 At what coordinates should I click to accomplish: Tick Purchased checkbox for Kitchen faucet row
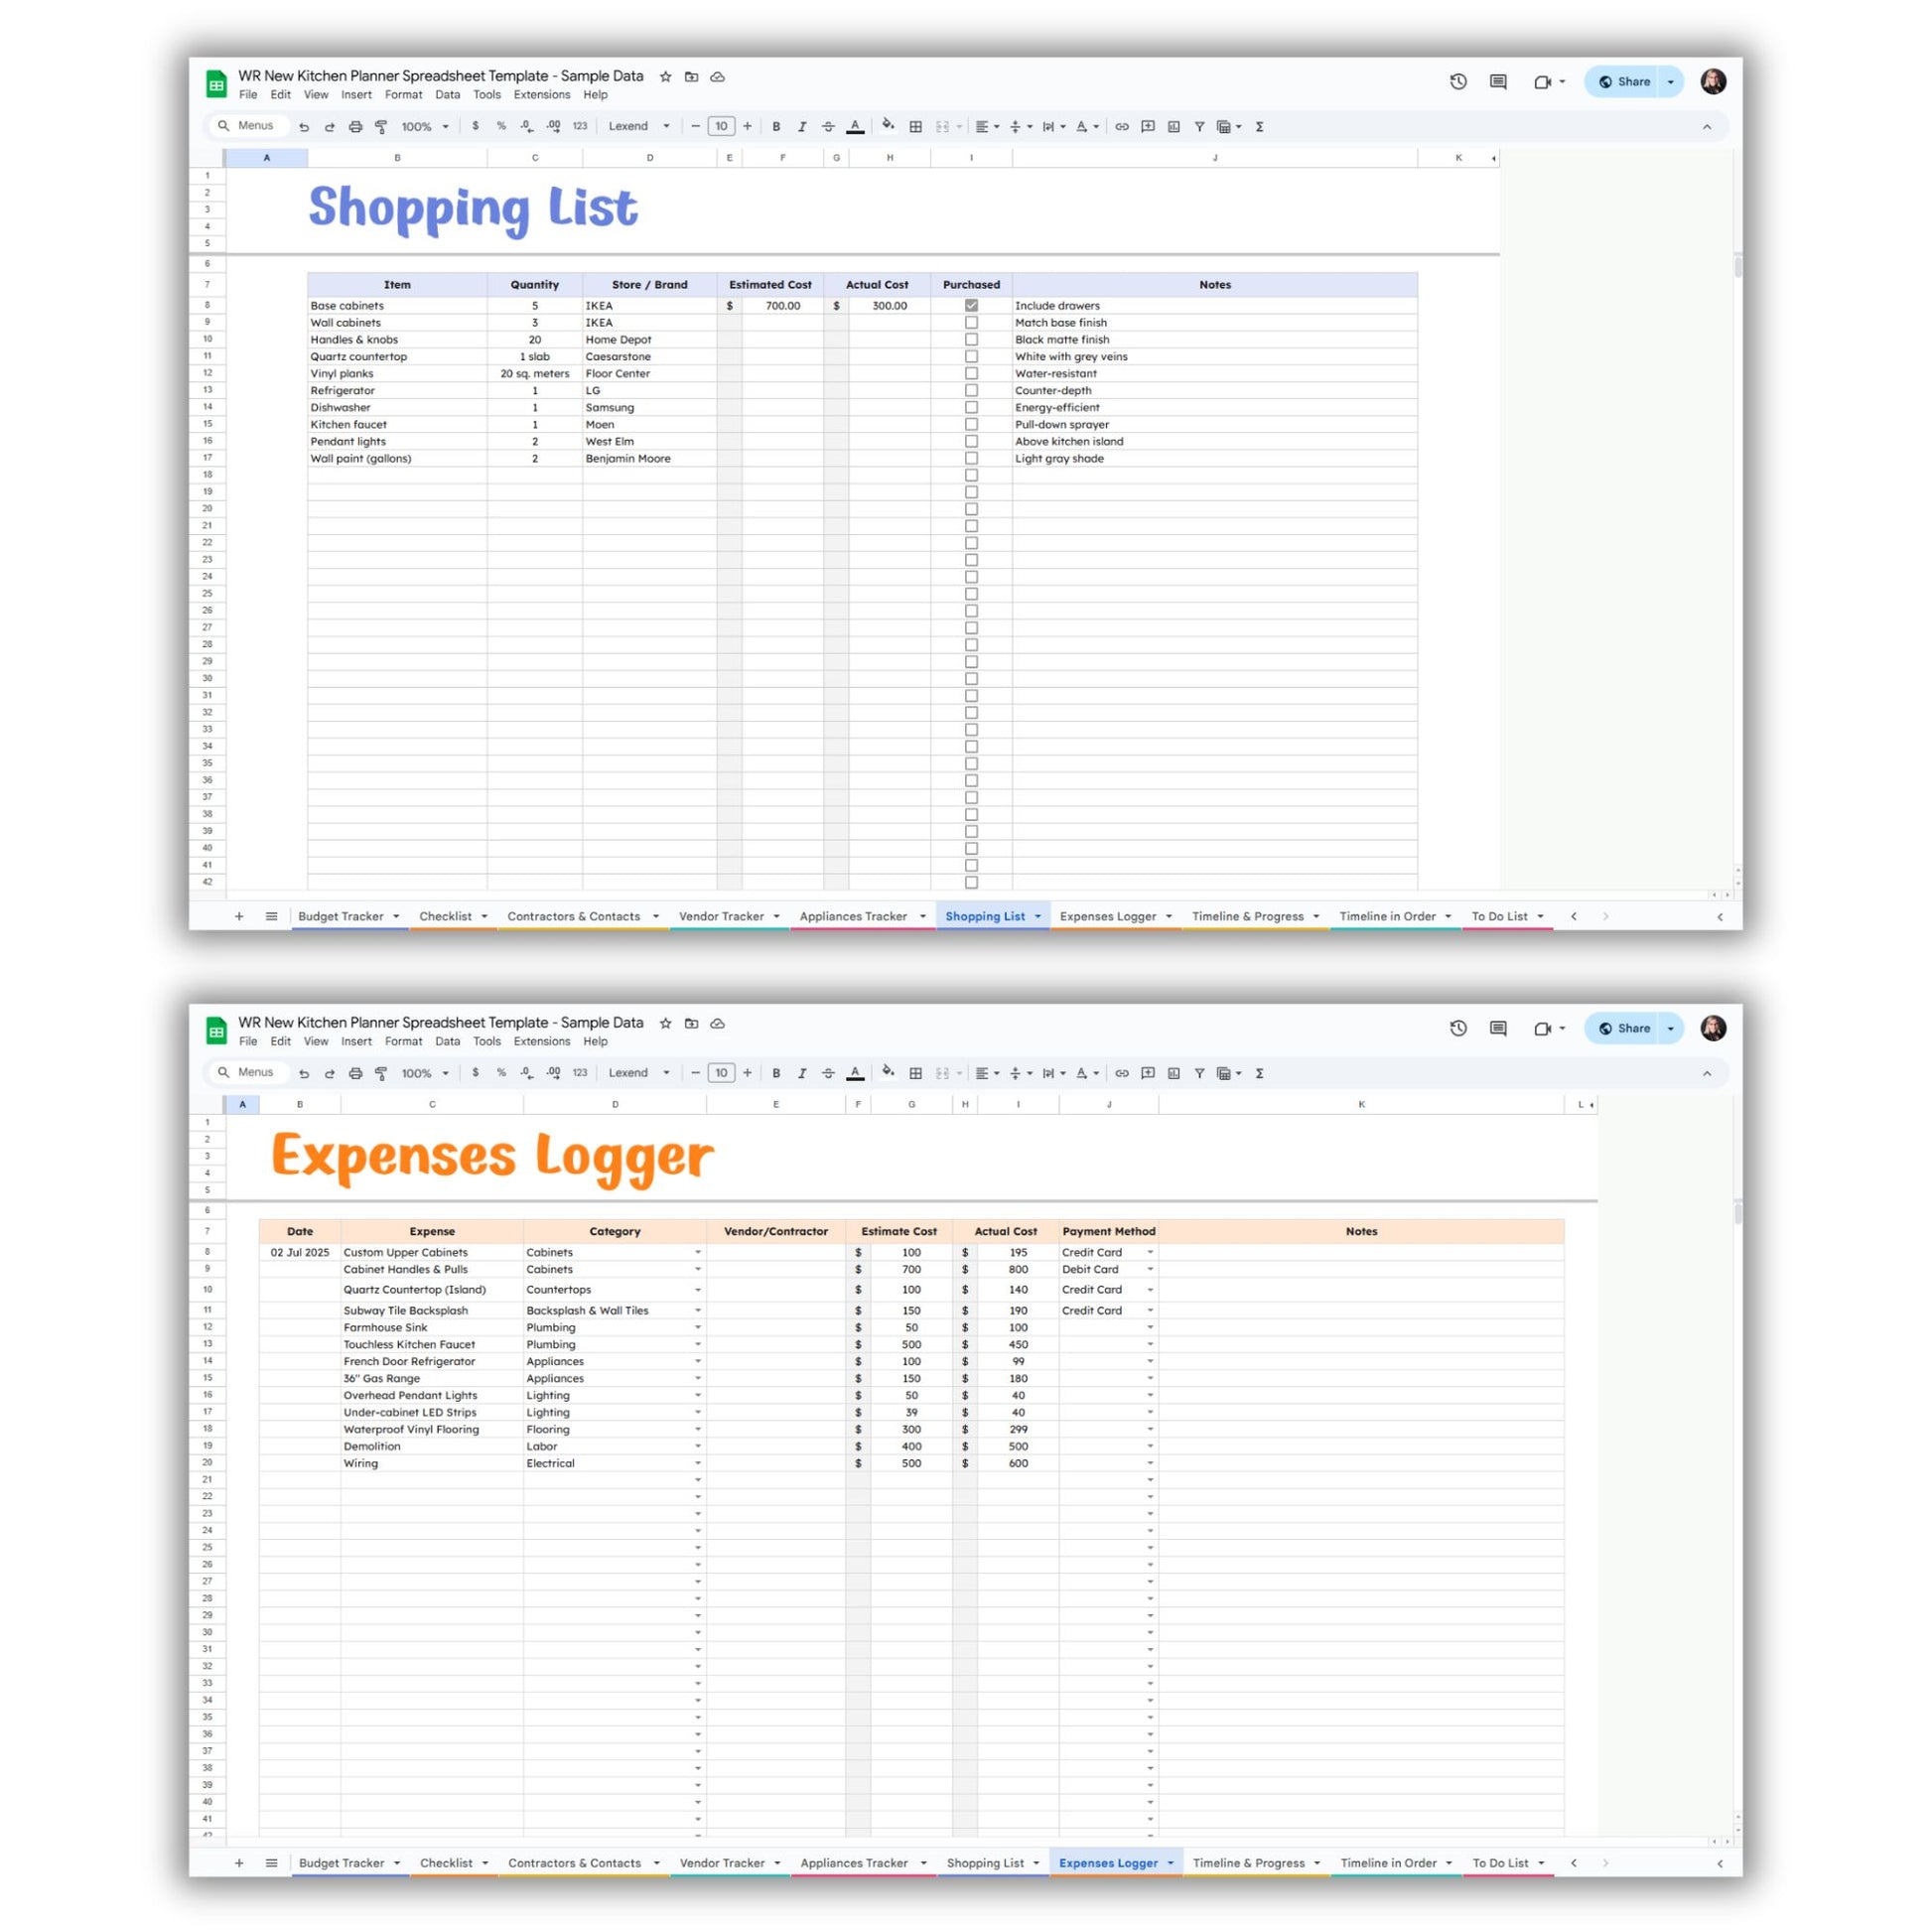pyautogui.click(x=971, y=425)
